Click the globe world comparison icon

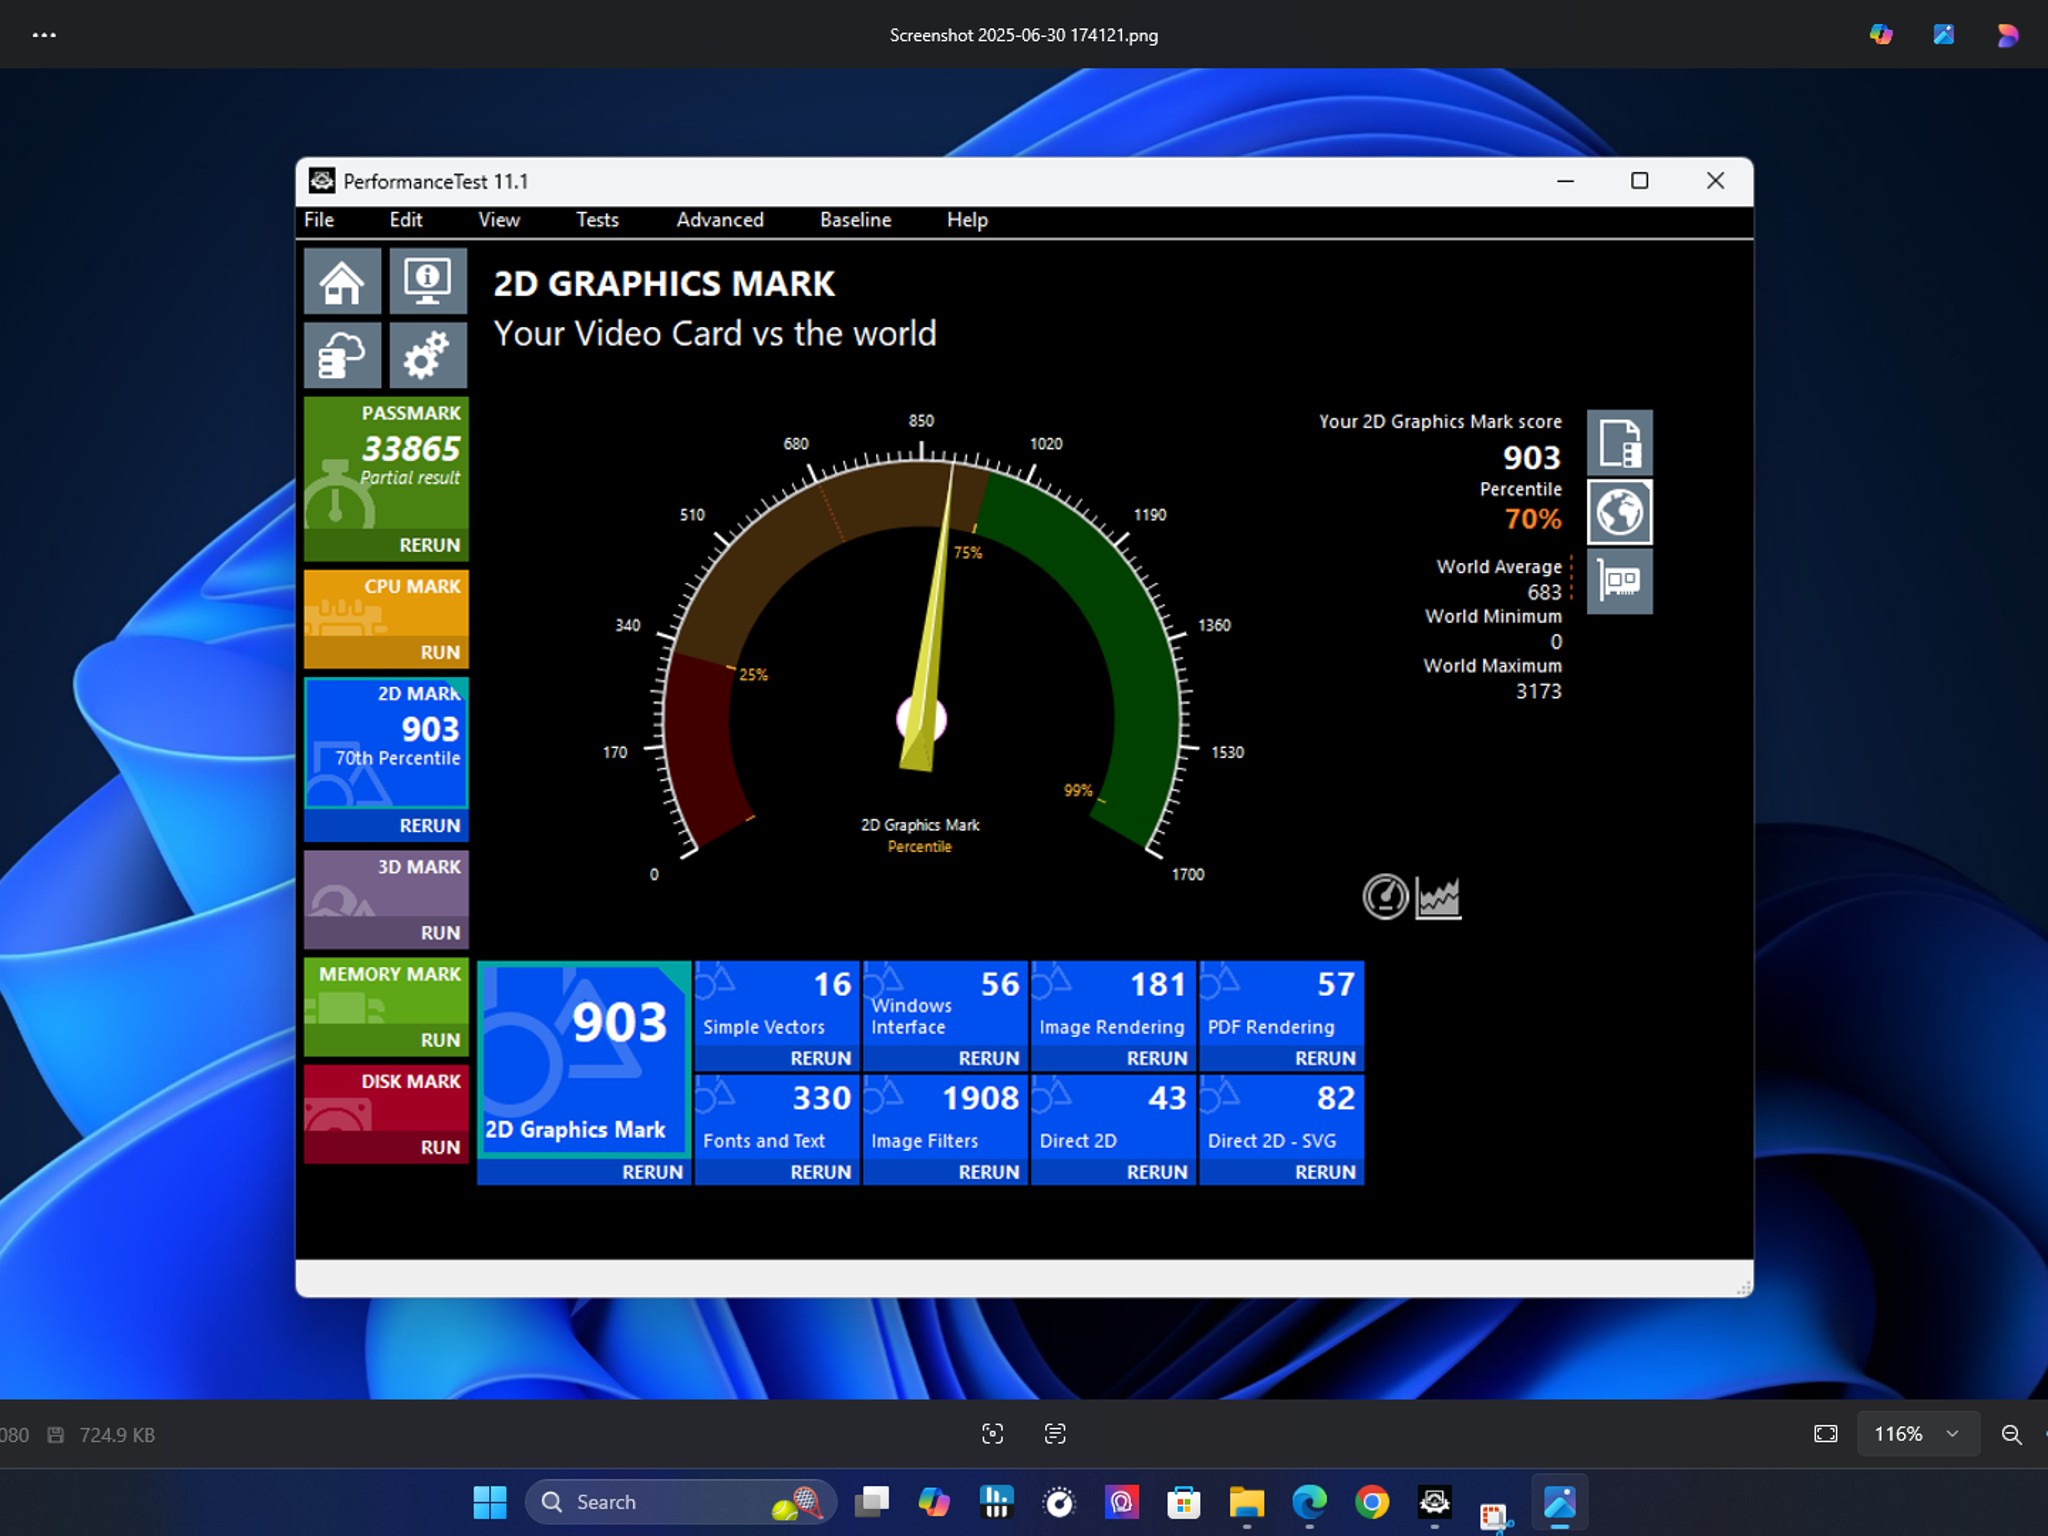tap(1619, 512)
